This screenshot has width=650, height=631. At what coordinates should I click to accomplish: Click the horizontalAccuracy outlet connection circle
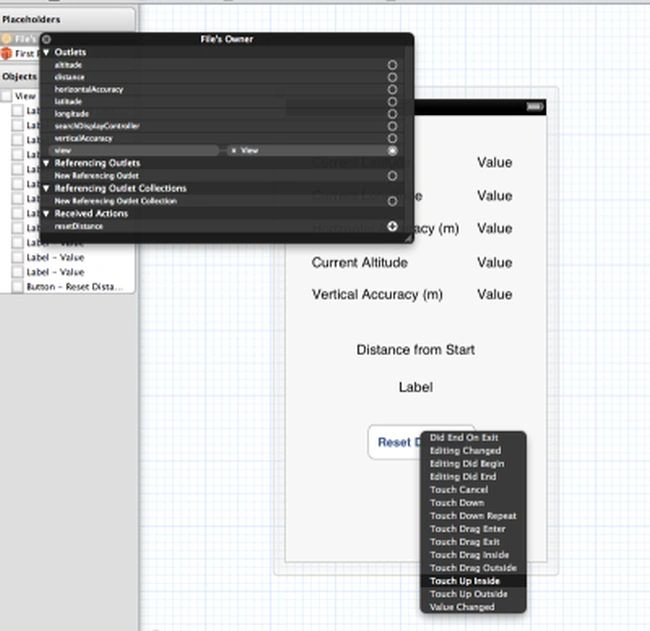(392, 90)
